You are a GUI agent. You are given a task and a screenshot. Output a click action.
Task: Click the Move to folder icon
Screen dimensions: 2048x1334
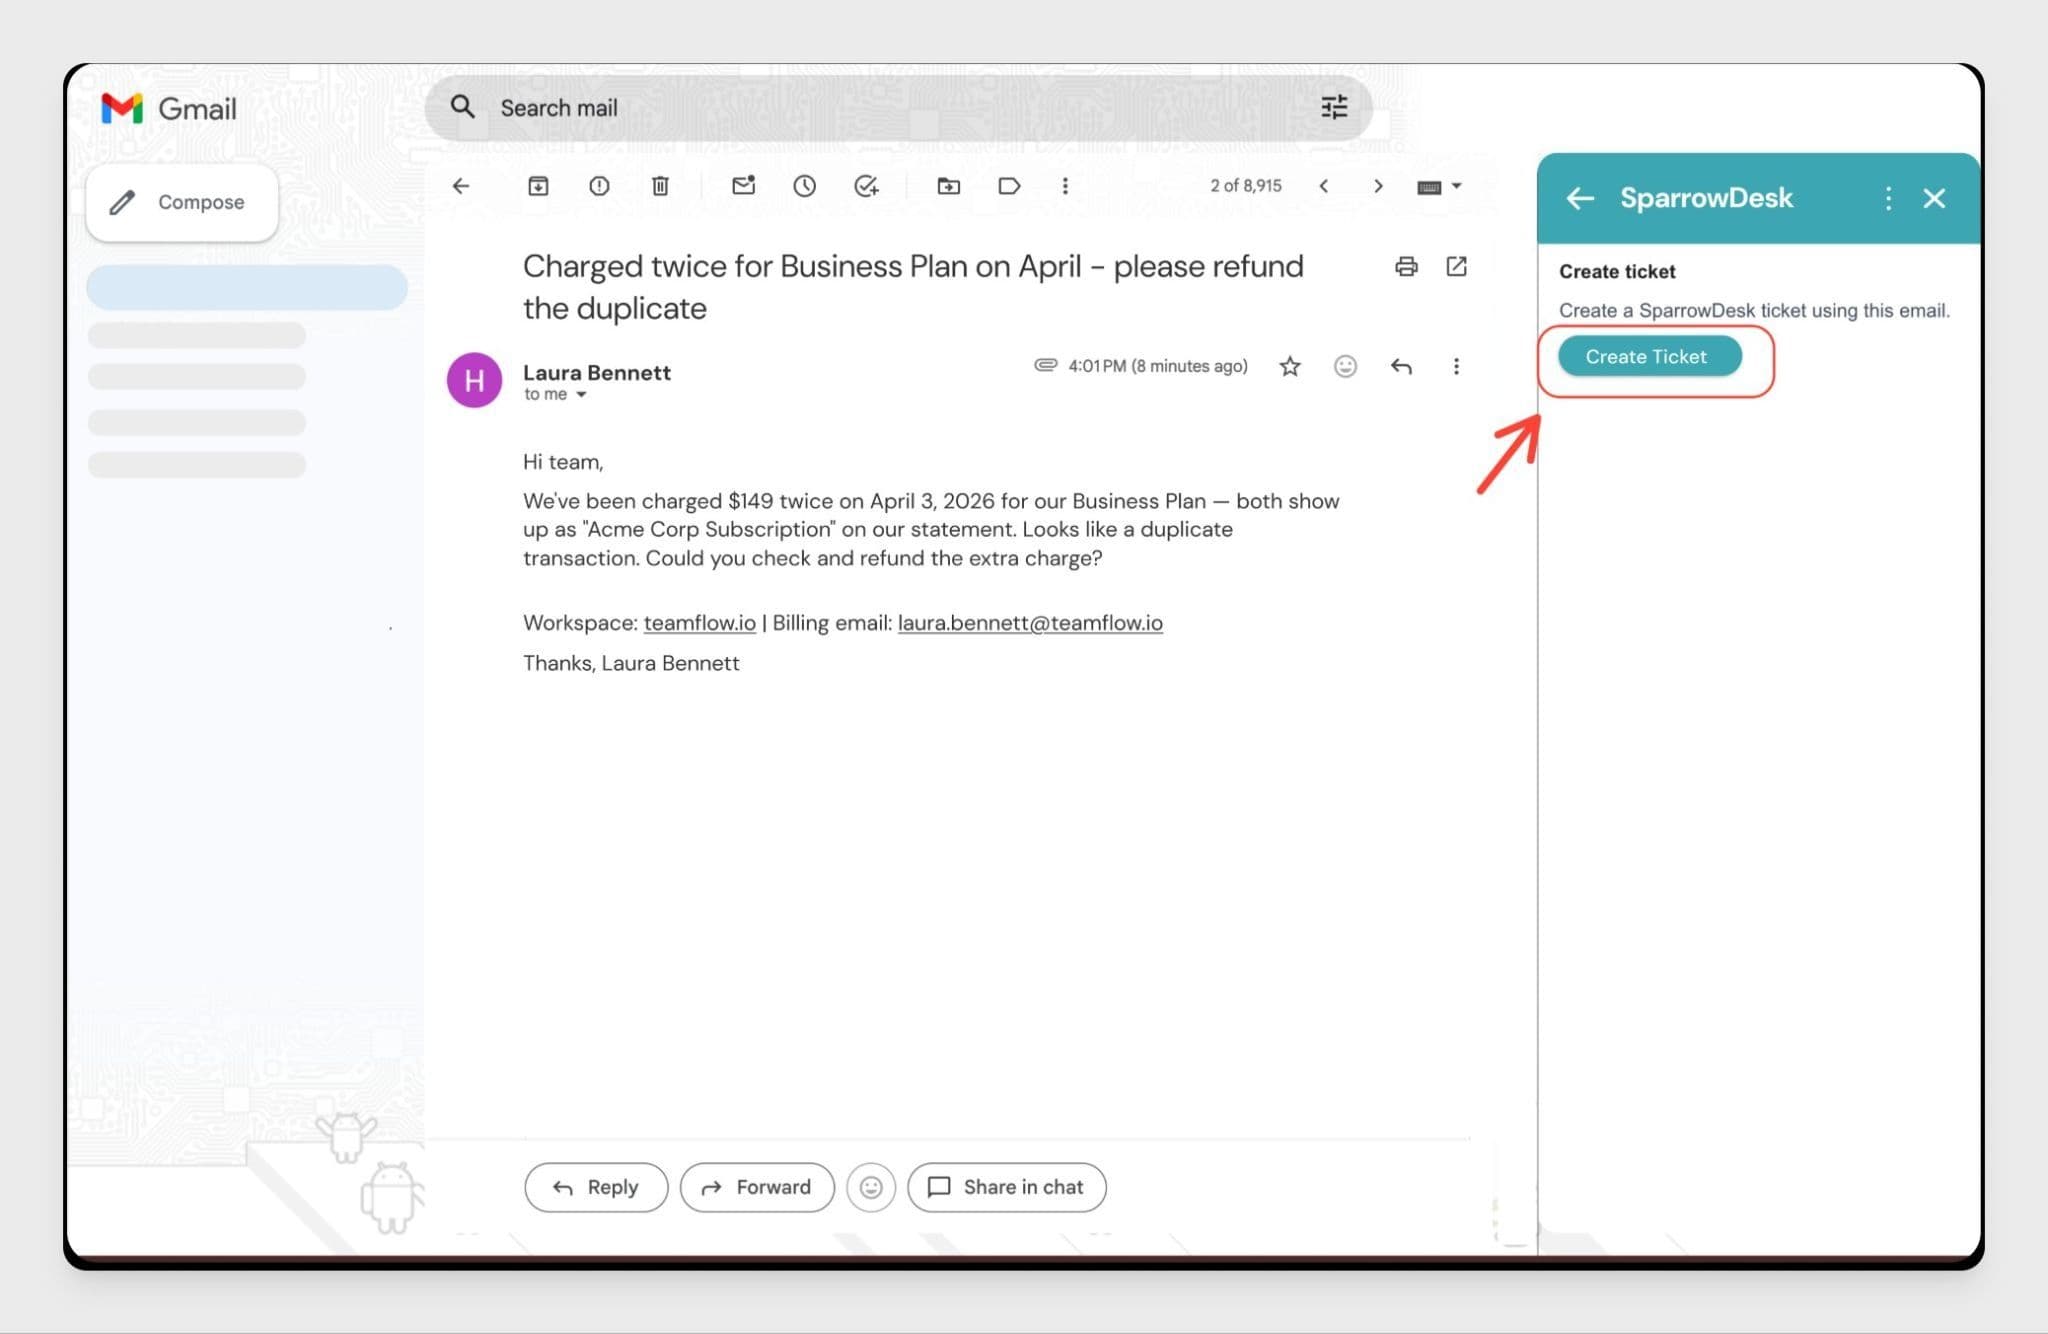pyautogui.click(x=948, y=186)
